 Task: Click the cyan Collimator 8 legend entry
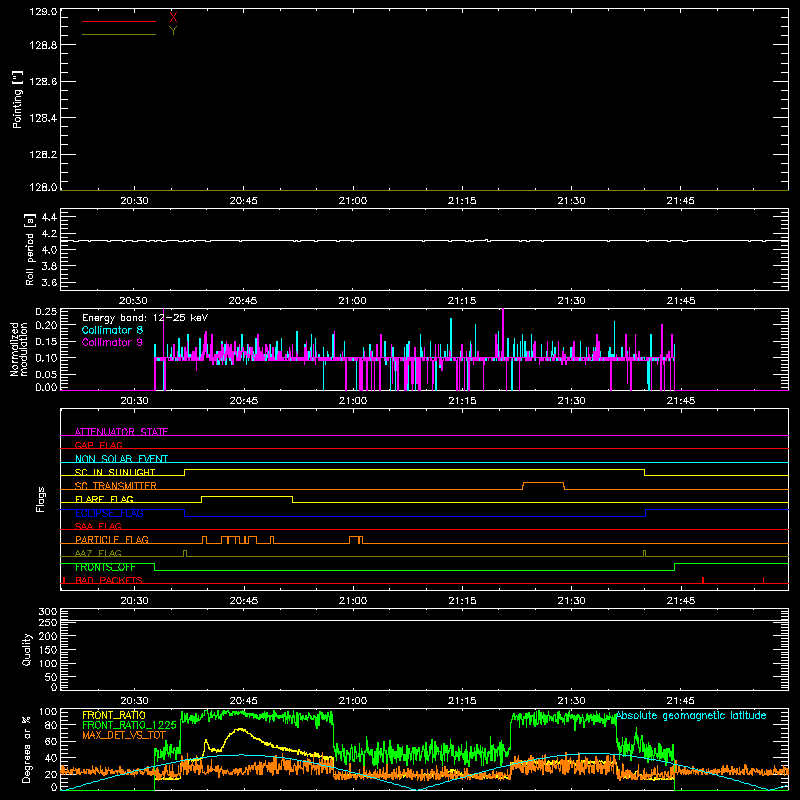(x=112, y=330)
